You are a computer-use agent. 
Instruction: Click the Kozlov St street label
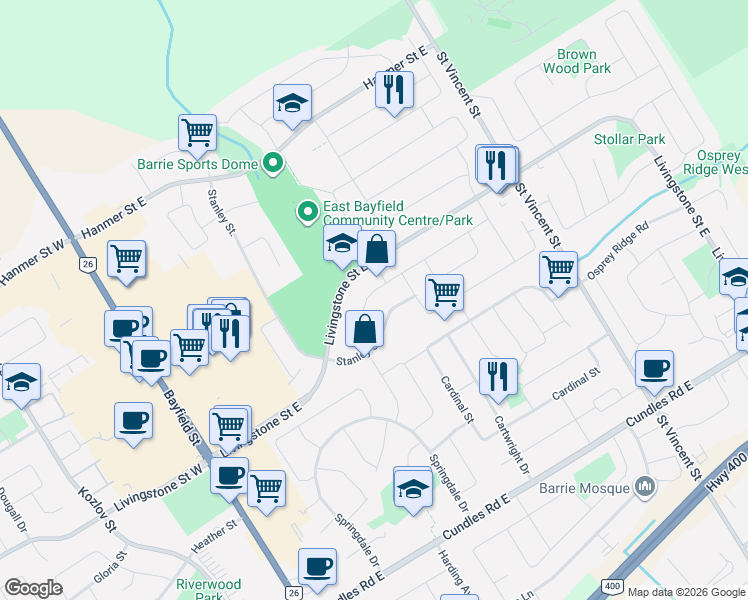click(98, 509)
